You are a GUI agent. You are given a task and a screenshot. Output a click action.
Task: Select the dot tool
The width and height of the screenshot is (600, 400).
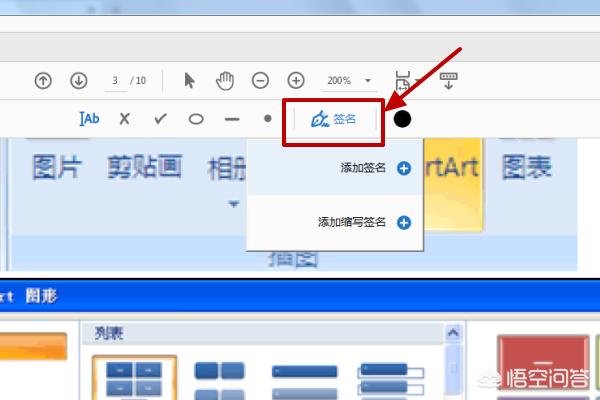(267, 119)
